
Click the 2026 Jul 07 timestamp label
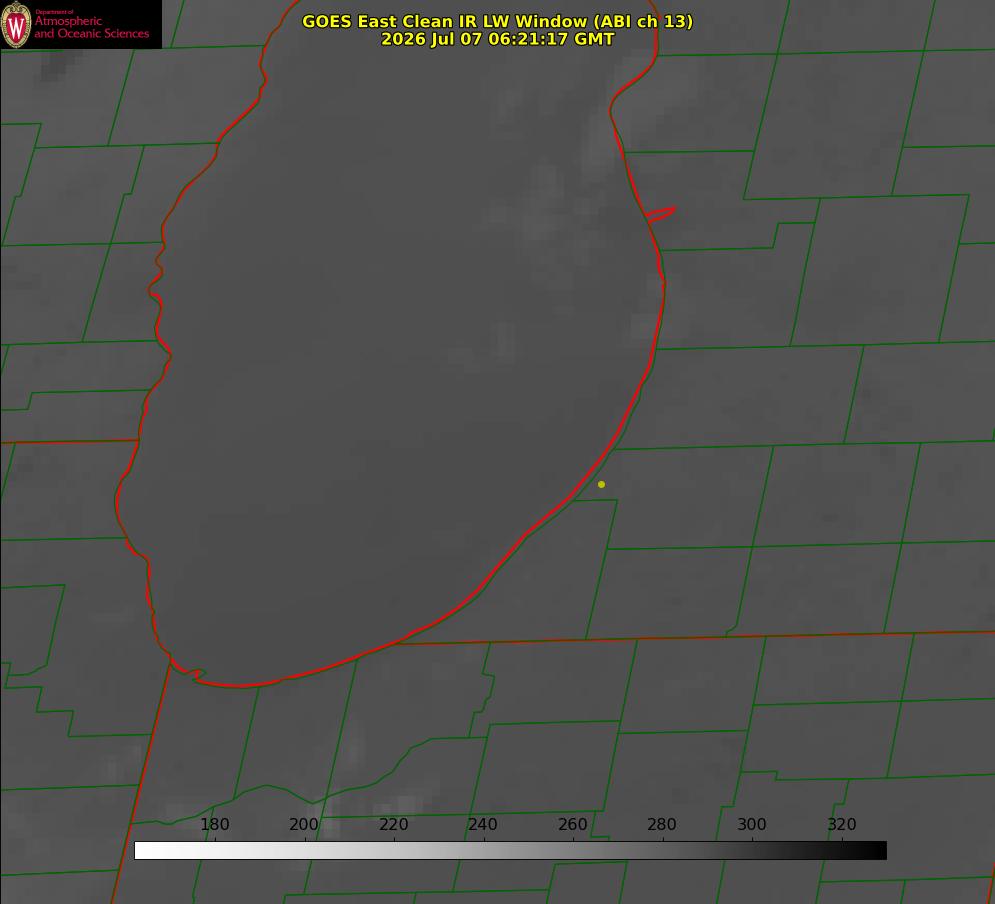click(x=497, y=39)
